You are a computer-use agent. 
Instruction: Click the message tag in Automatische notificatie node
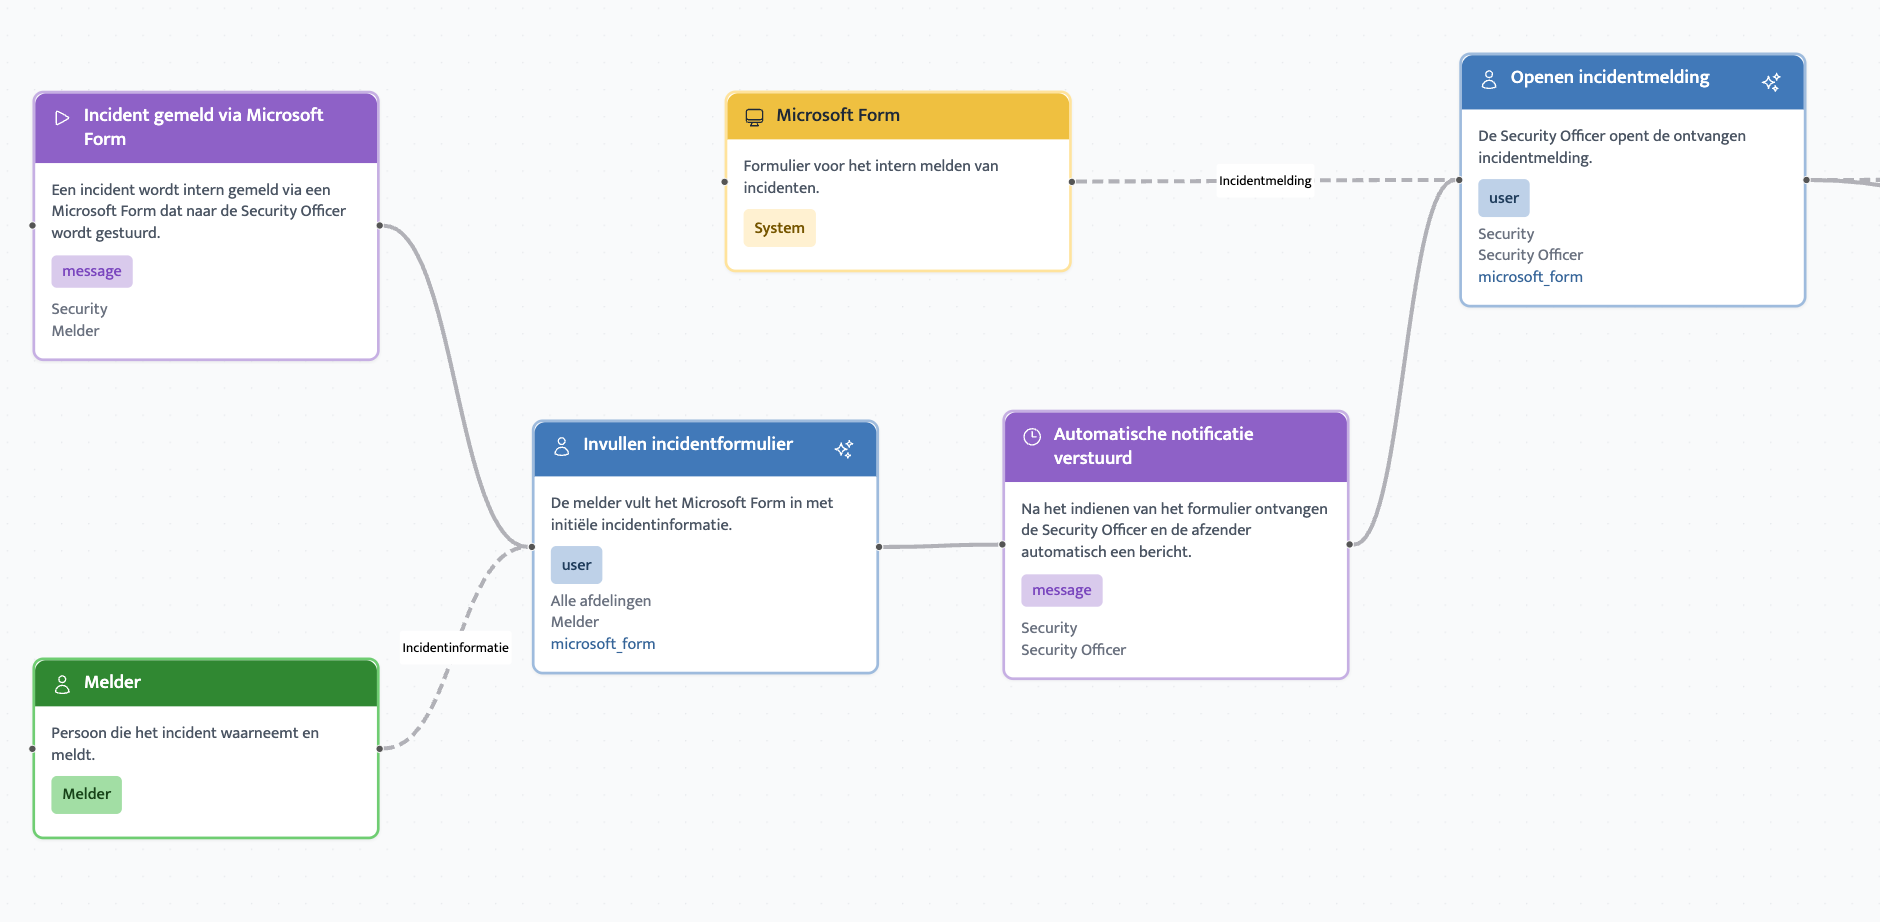(1060, 590)
